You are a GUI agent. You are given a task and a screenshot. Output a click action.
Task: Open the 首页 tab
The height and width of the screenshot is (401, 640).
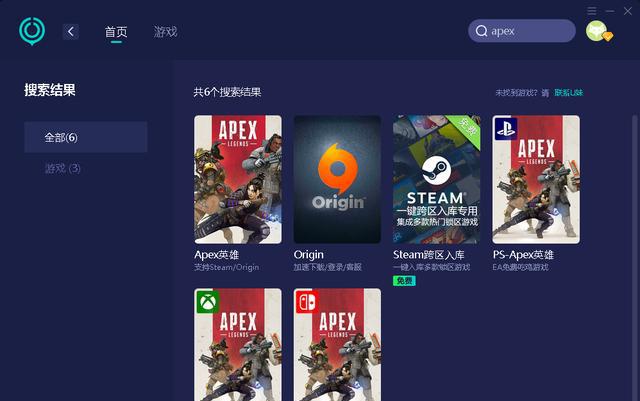tap(116, 31)
